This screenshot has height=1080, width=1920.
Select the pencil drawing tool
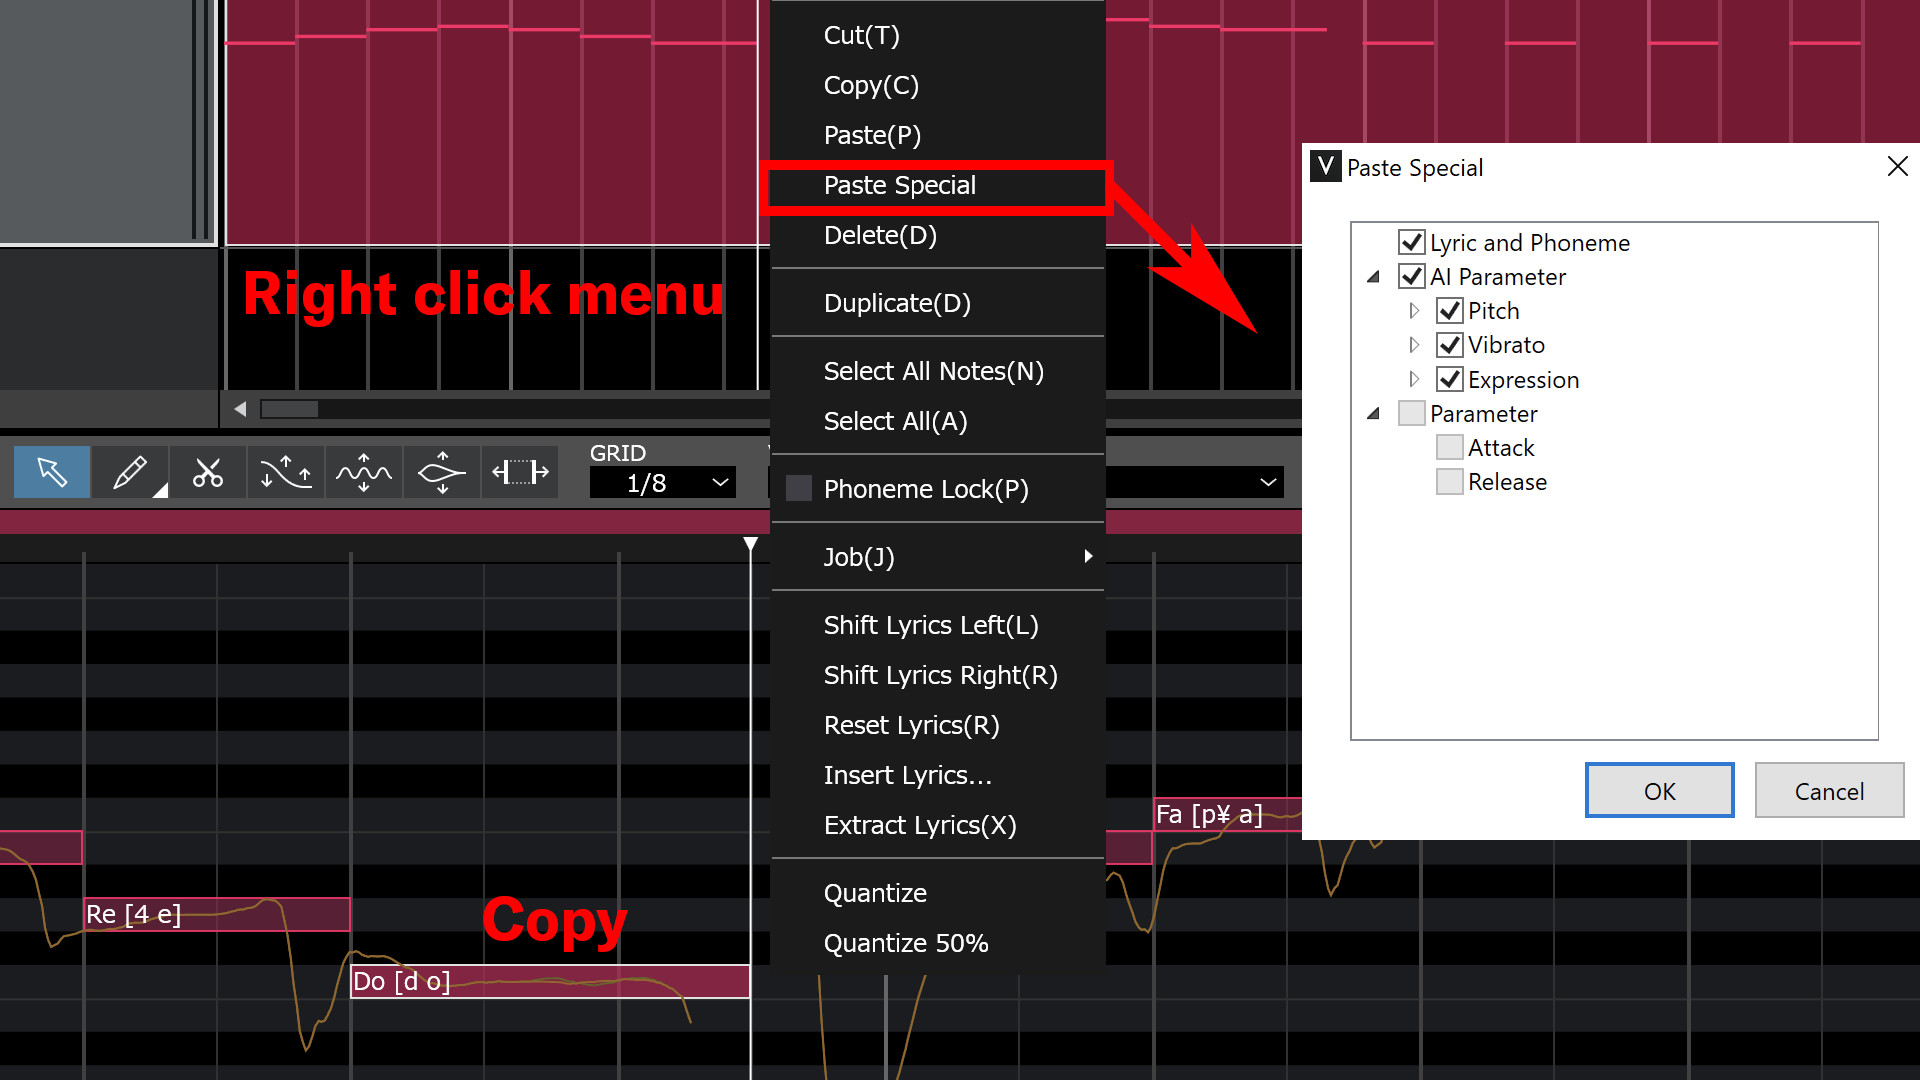click(128, 472)
